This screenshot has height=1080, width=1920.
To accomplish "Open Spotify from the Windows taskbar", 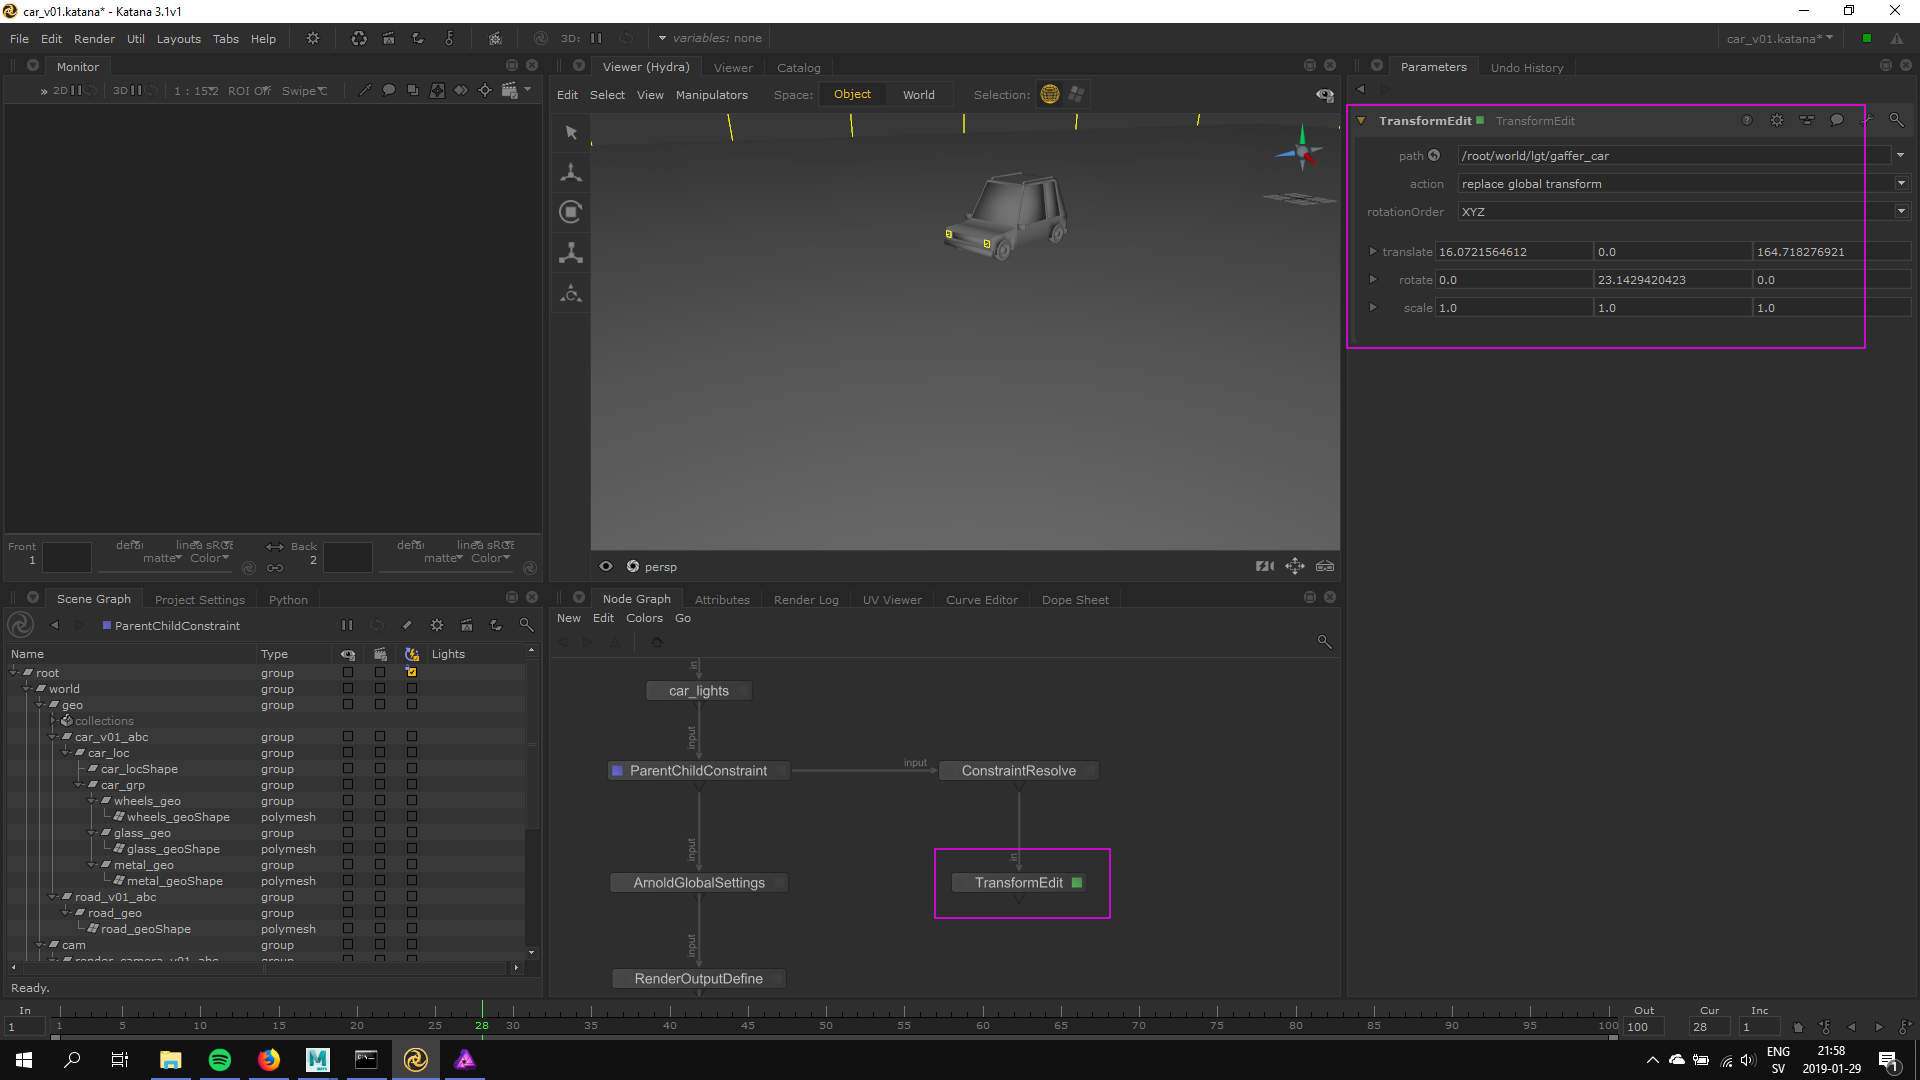I will coord(220,1059).
